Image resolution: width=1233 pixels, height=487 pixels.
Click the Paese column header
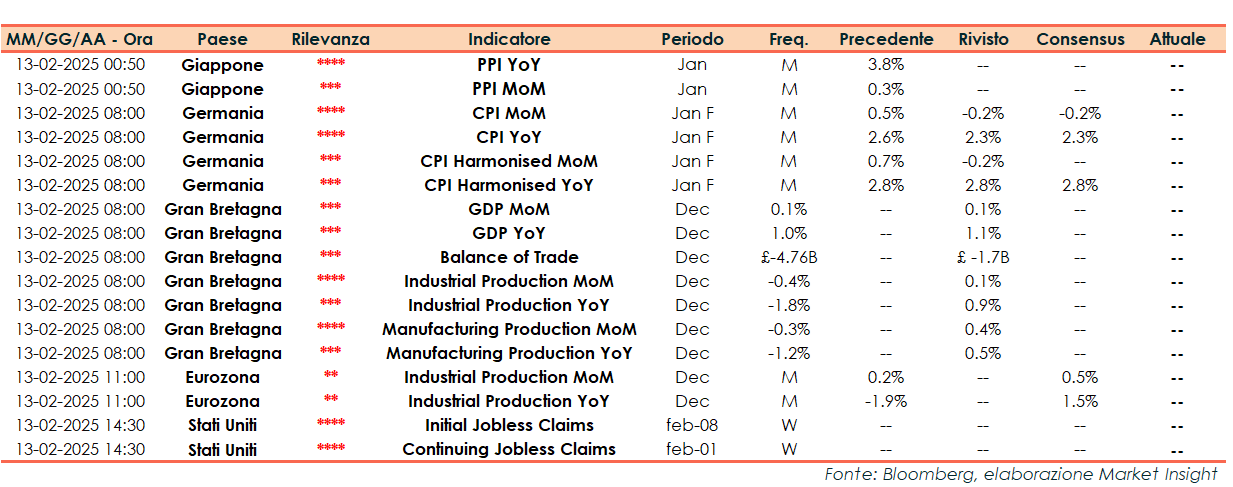(x=222, y=40)
